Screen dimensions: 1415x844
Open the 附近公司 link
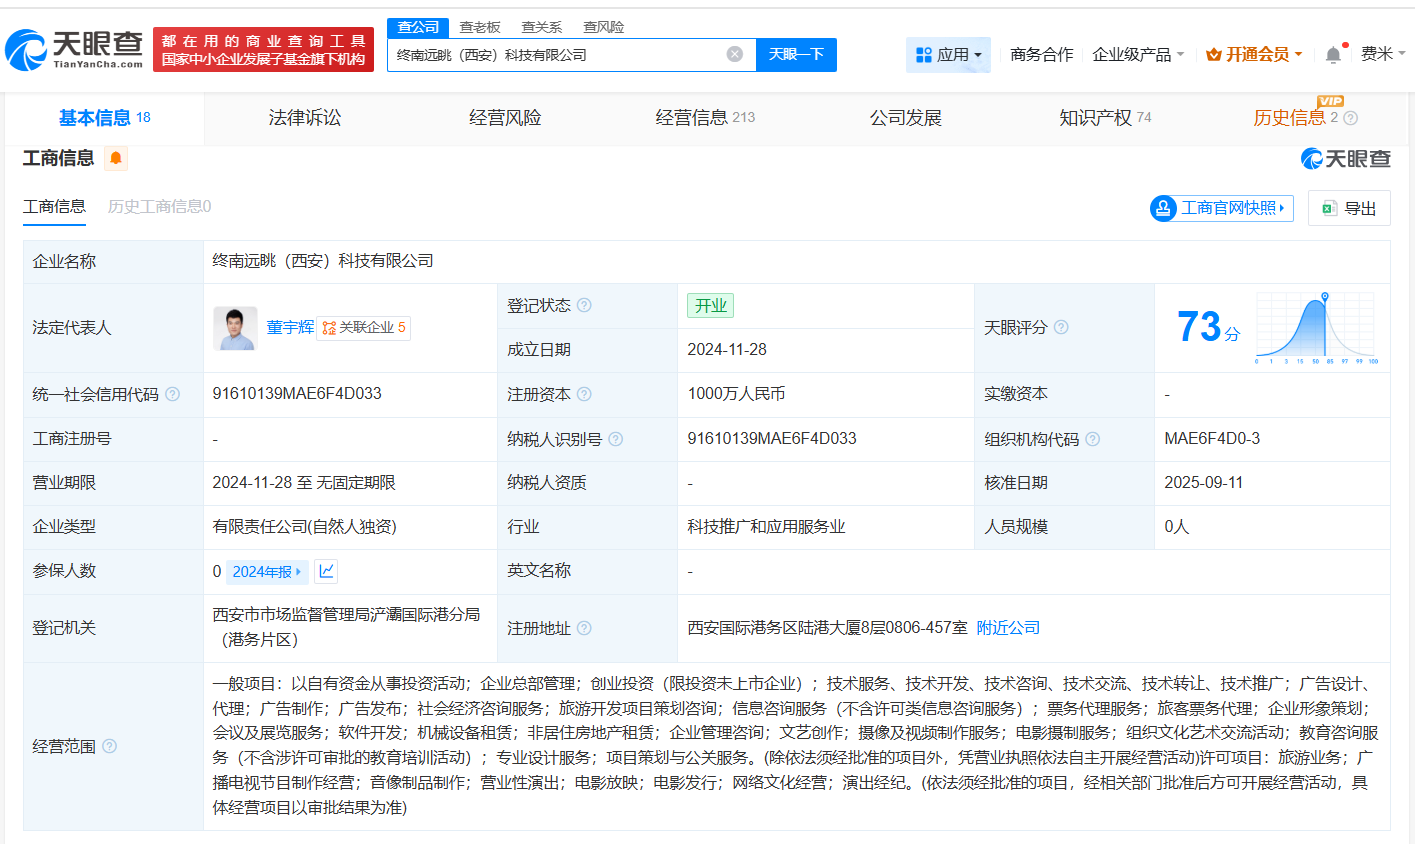pos(1007,627)
